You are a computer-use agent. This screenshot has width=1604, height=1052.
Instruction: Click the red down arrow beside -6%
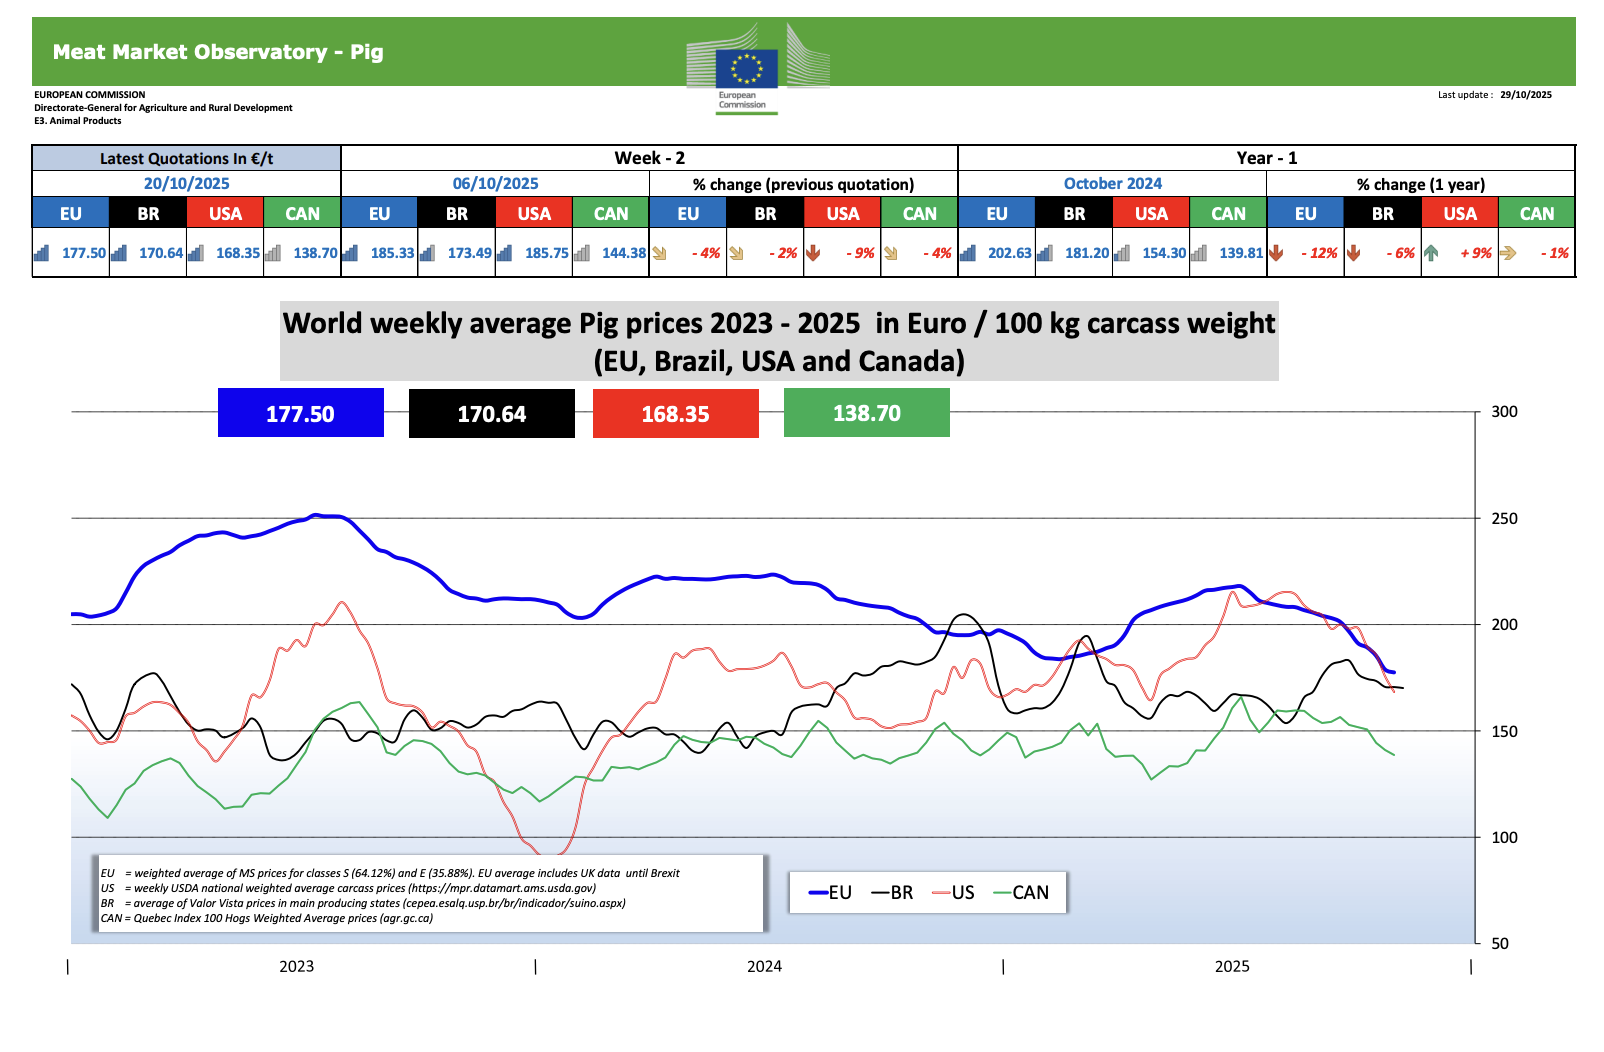[x=1353, y=253]
